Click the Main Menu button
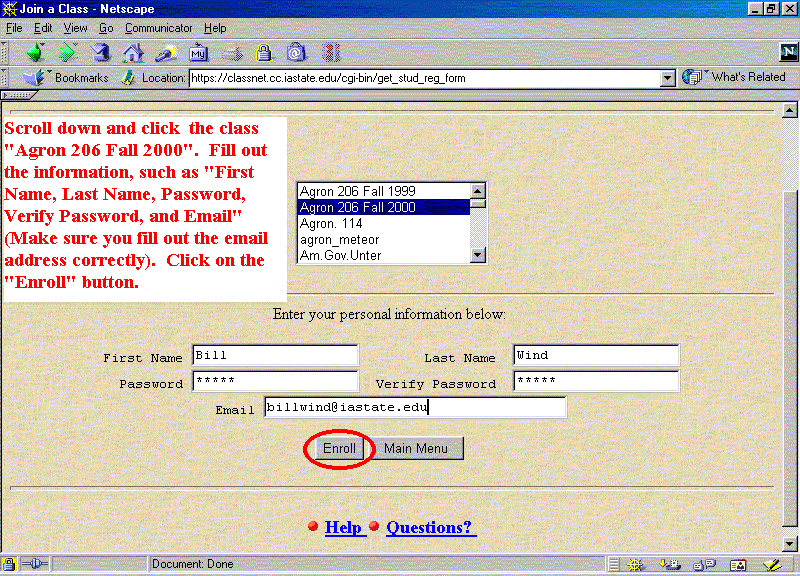 (x=416, y=449)
